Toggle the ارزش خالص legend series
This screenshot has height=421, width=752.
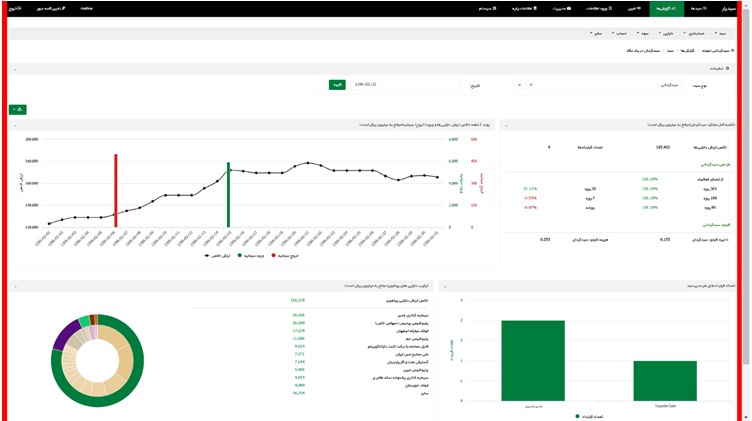click(x=217, y=256)
